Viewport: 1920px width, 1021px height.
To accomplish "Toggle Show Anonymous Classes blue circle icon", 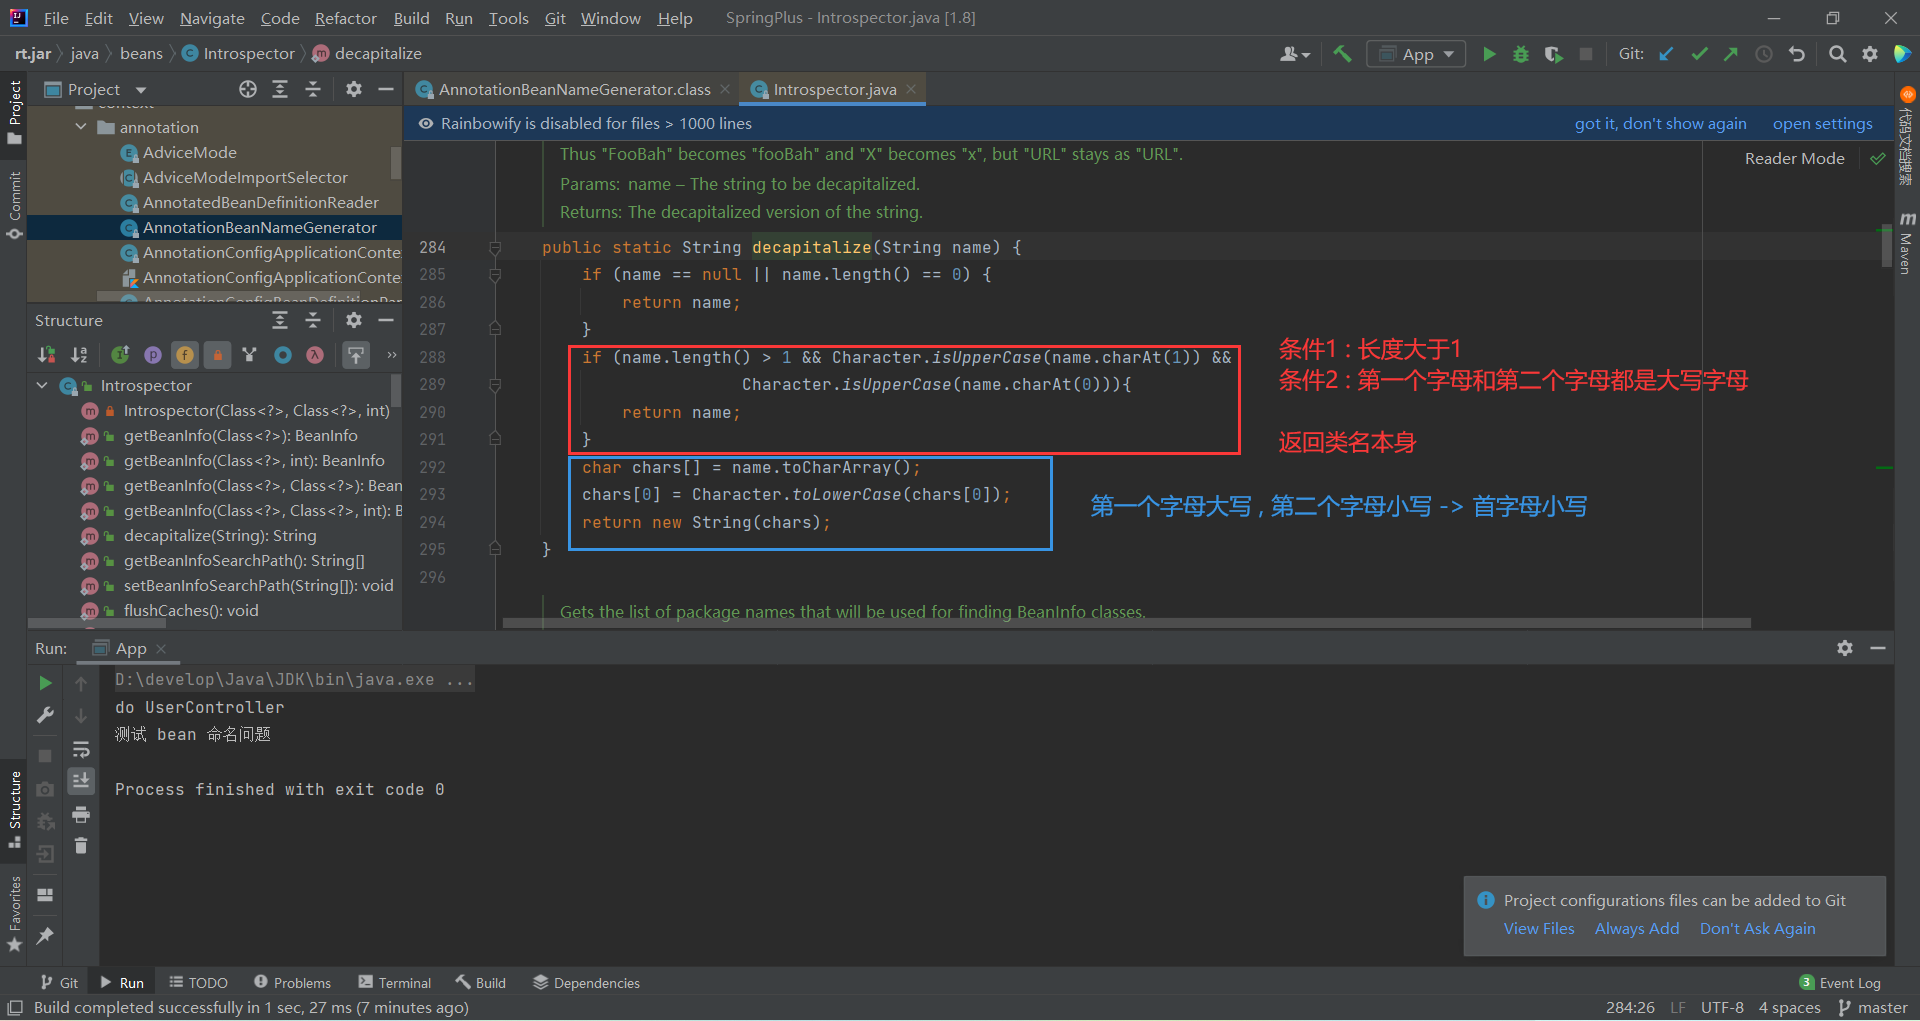I will pos(283,355).
